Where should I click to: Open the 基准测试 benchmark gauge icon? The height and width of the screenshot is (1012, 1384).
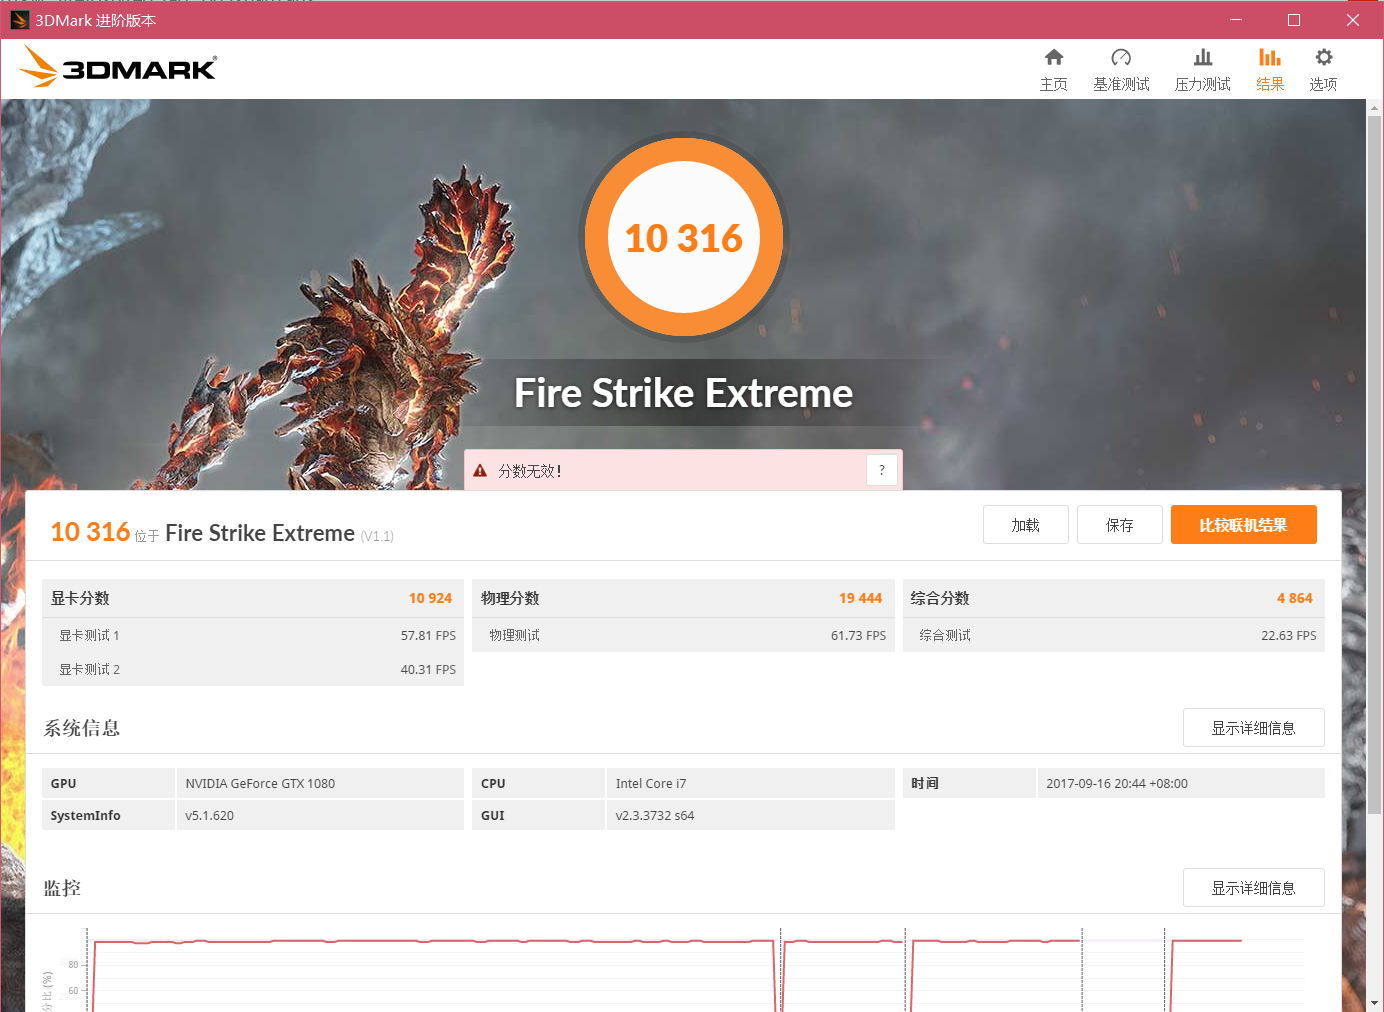click(1121, 57)
